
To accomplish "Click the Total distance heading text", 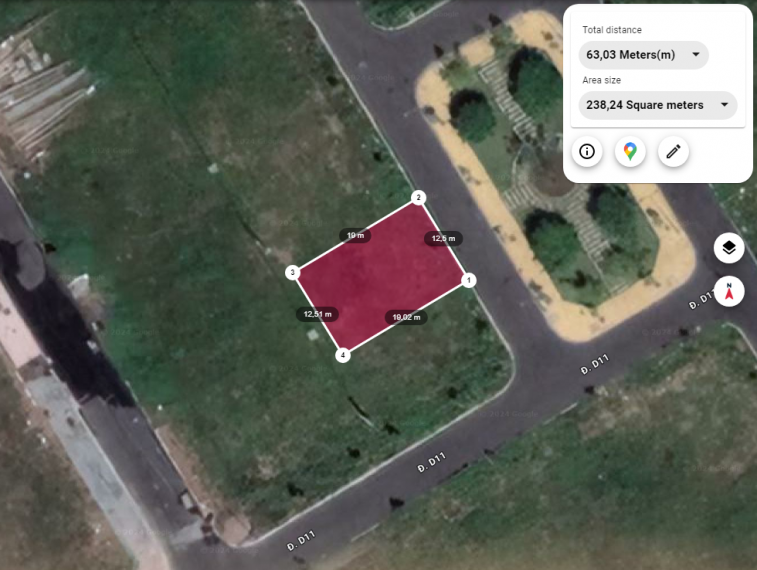I will click(612, 30).
